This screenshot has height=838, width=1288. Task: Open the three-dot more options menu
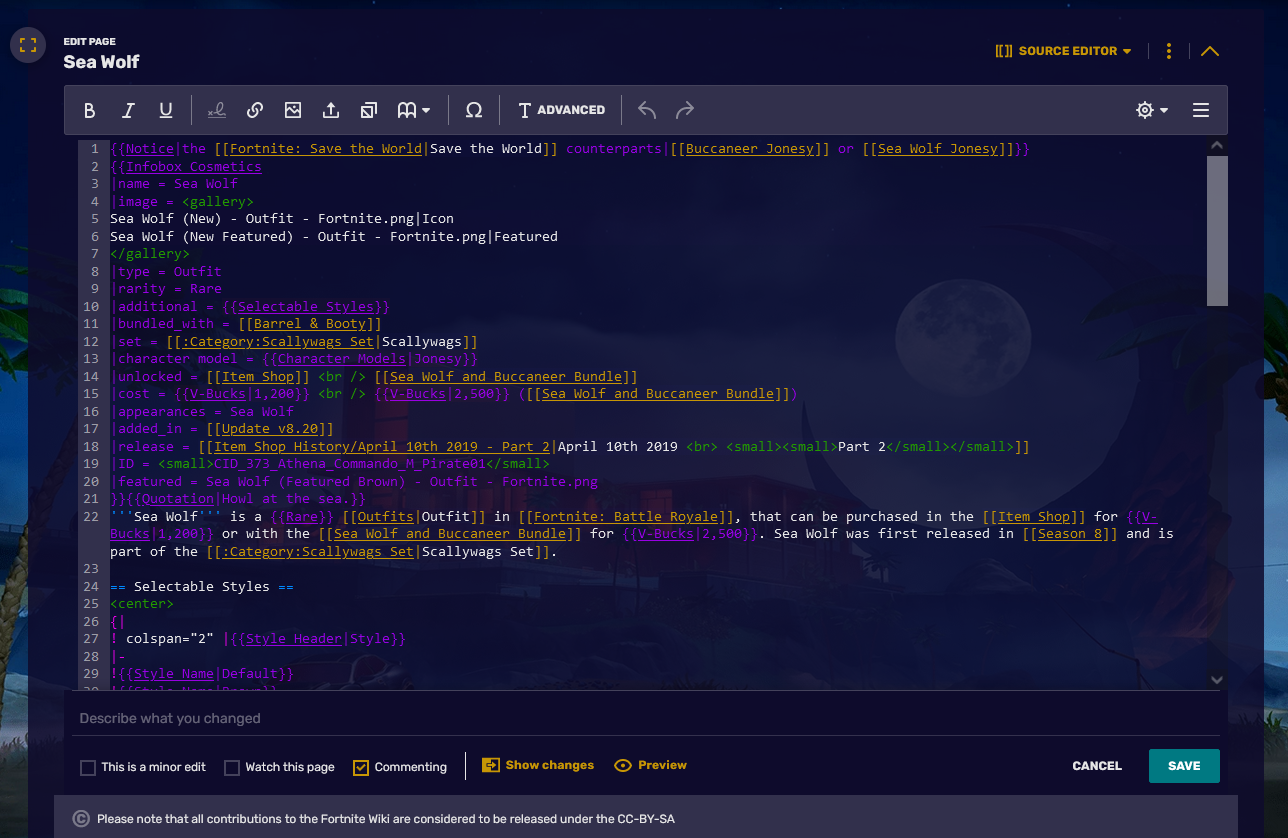[1169, 51]
